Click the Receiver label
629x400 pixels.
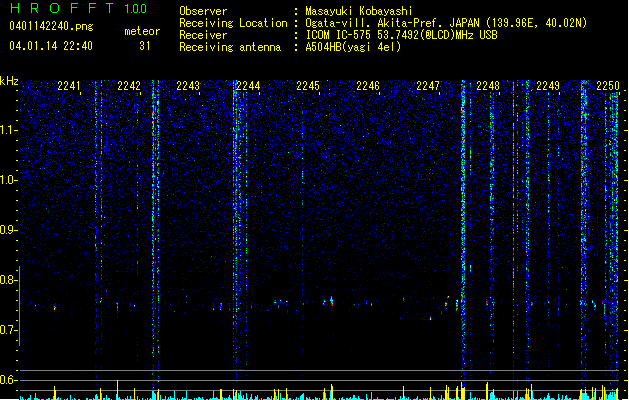pos(203,35)
